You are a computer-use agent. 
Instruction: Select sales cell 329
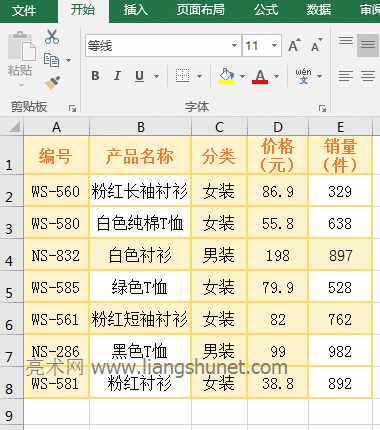[340, 191]
